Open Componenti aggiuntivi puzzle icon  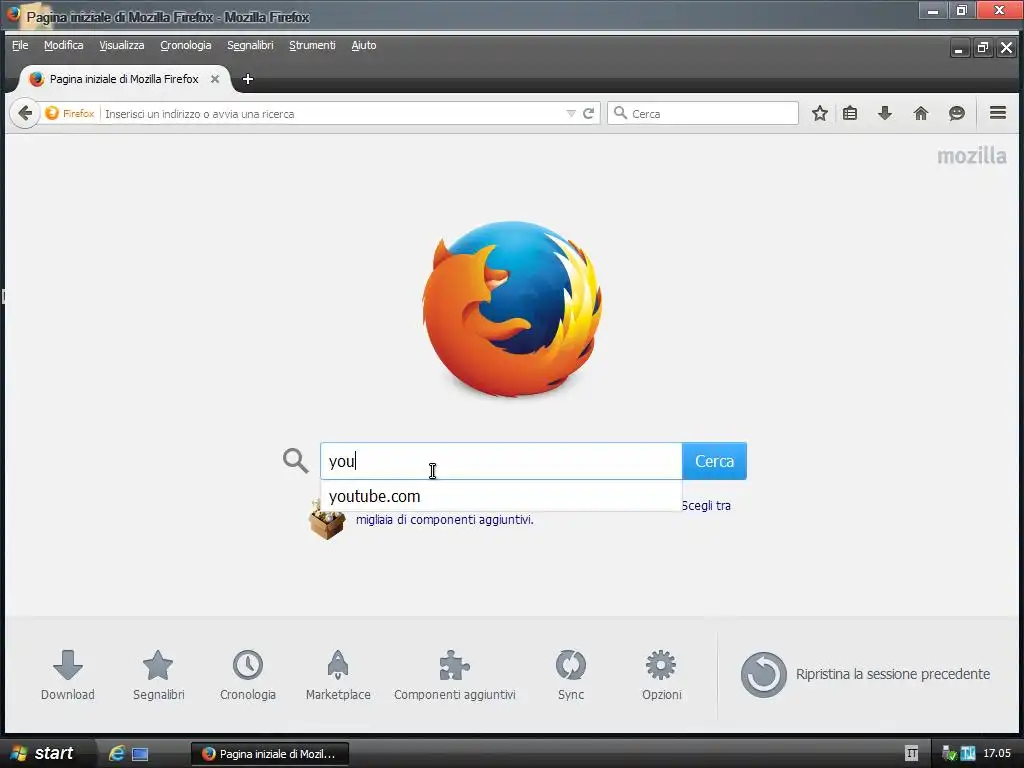tap(455, 675)
